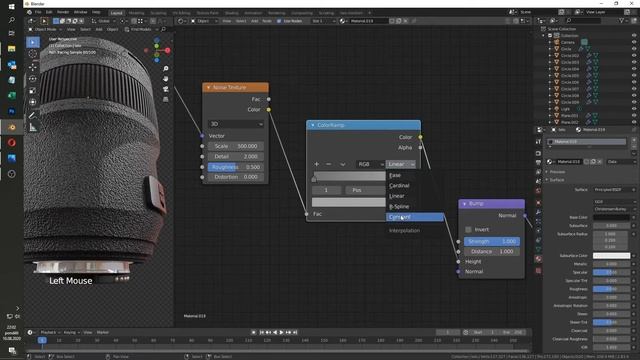640x360 pixels.
Task: Select the Scale tool in viewport toolbar
Action: (x=33, y=90)
